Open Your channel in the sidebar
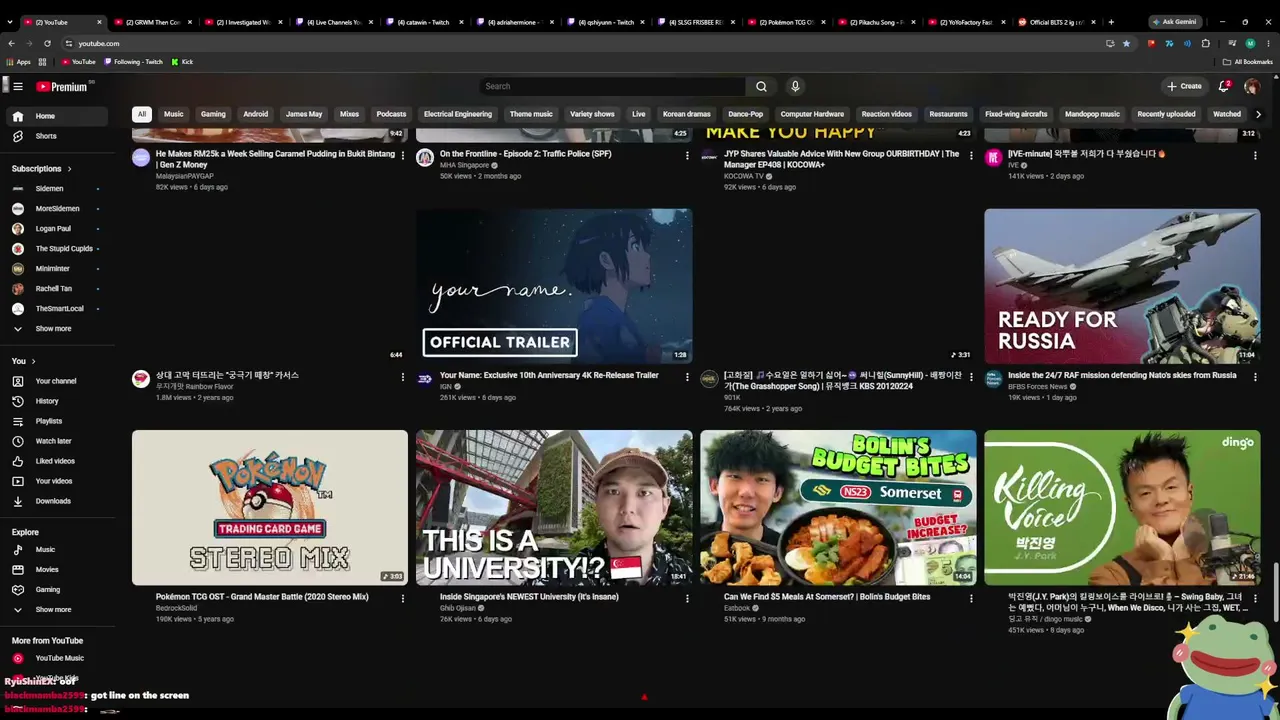The width and height of the screenshot is (1280, 720). 56,381
